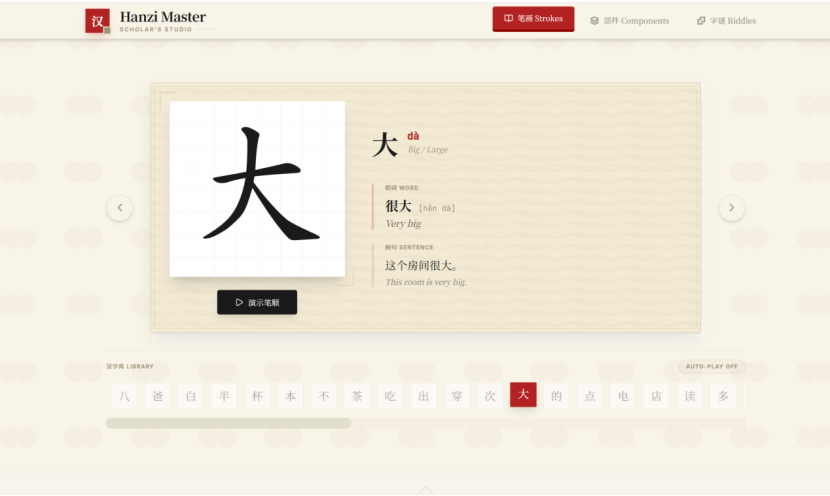Toggle the AUTO-PLAY OFF switch
The image size is (830, 496).
point(711,366)
